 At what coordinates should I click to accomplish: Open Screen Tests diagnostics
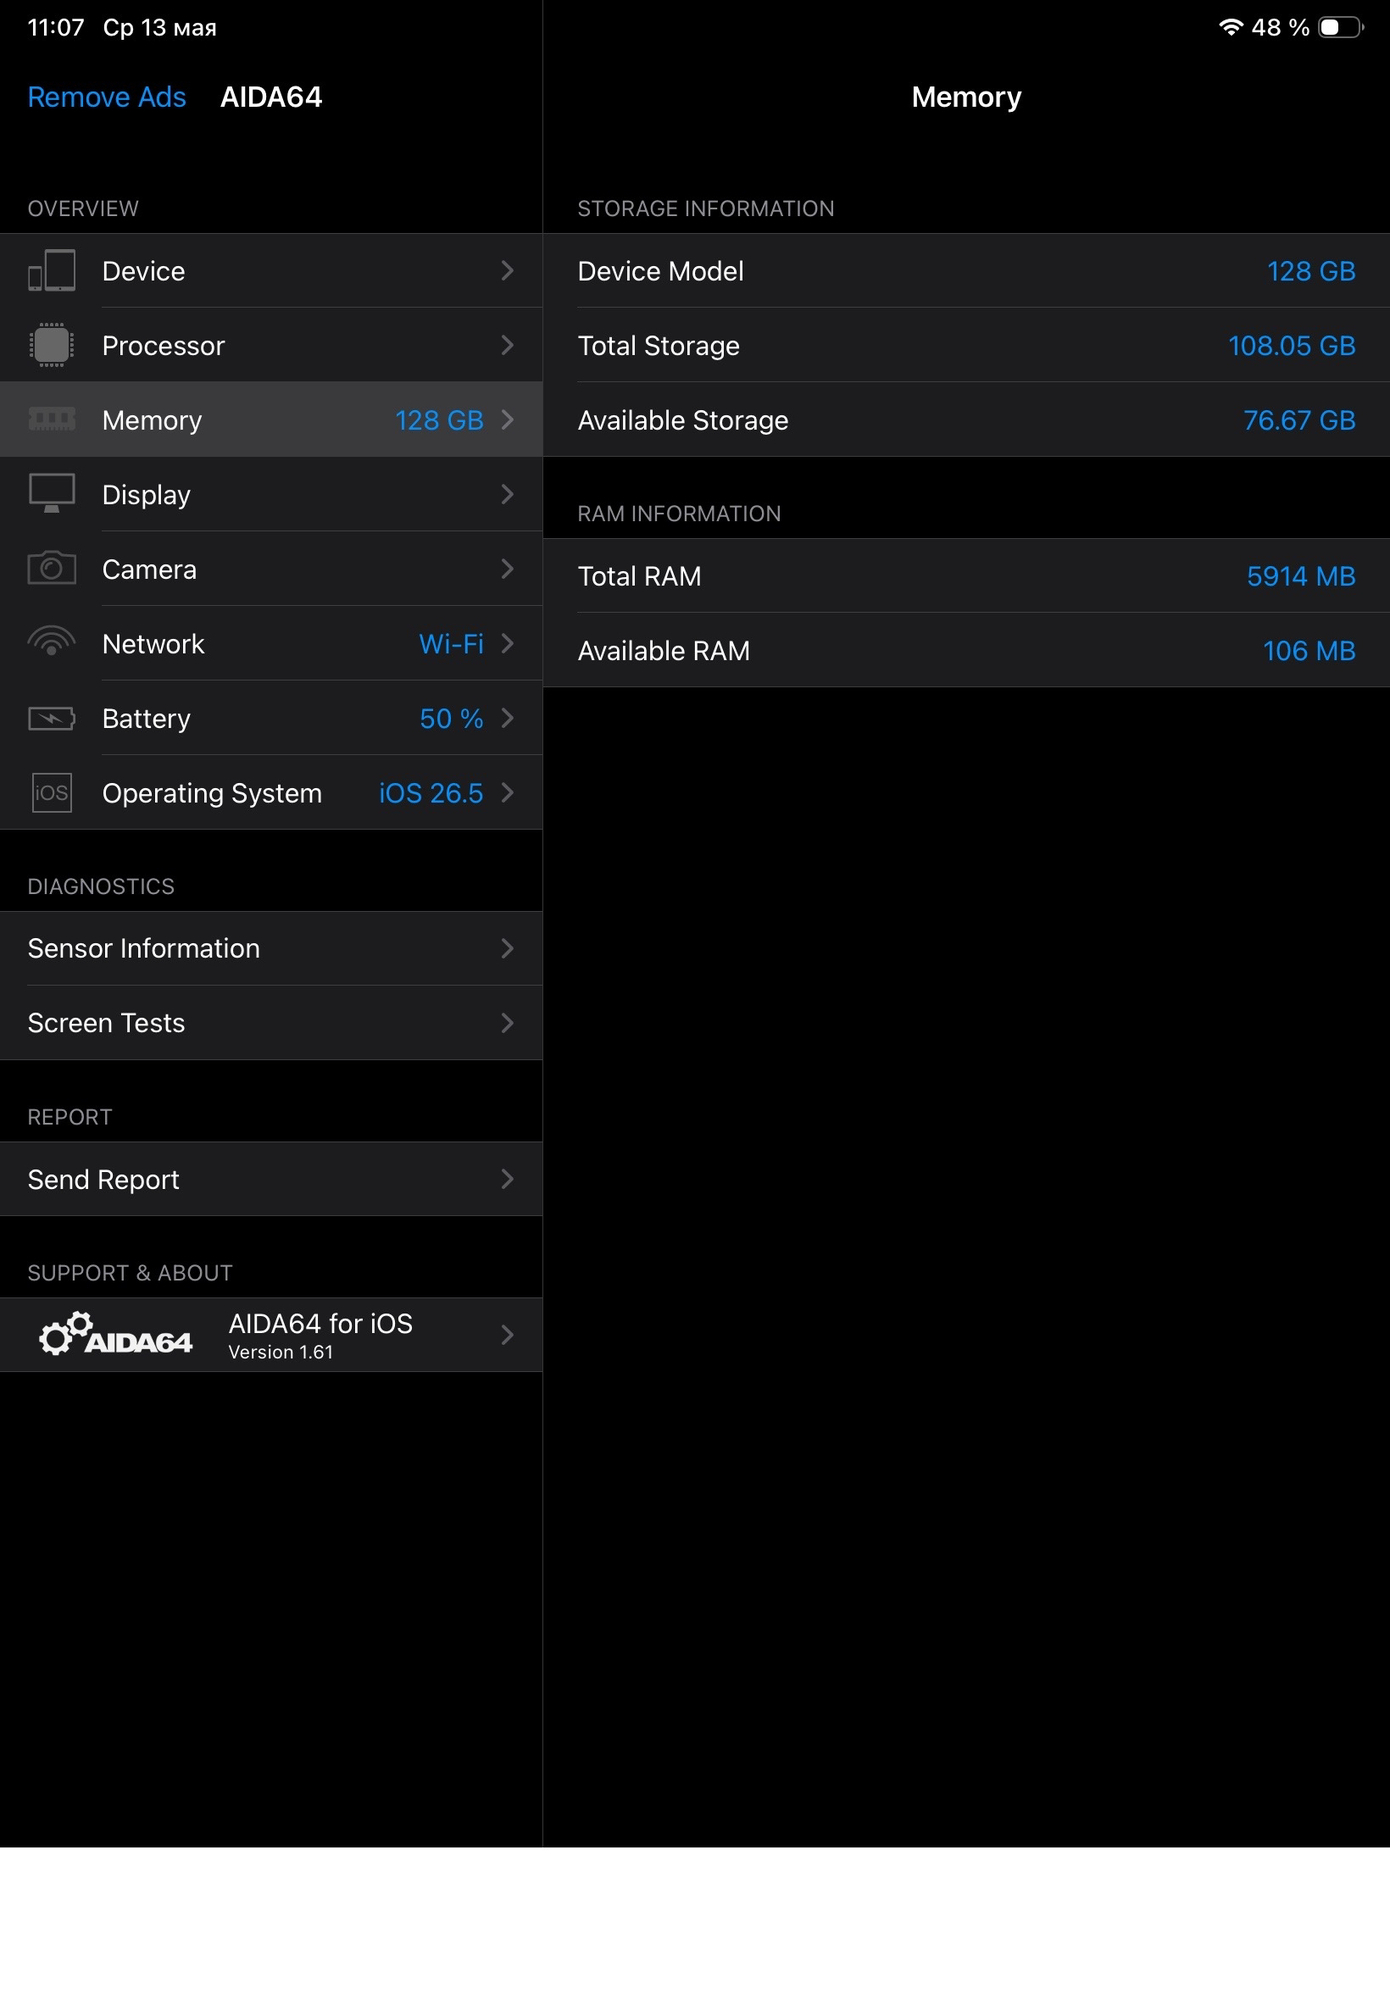click(x=271, y=1023)
